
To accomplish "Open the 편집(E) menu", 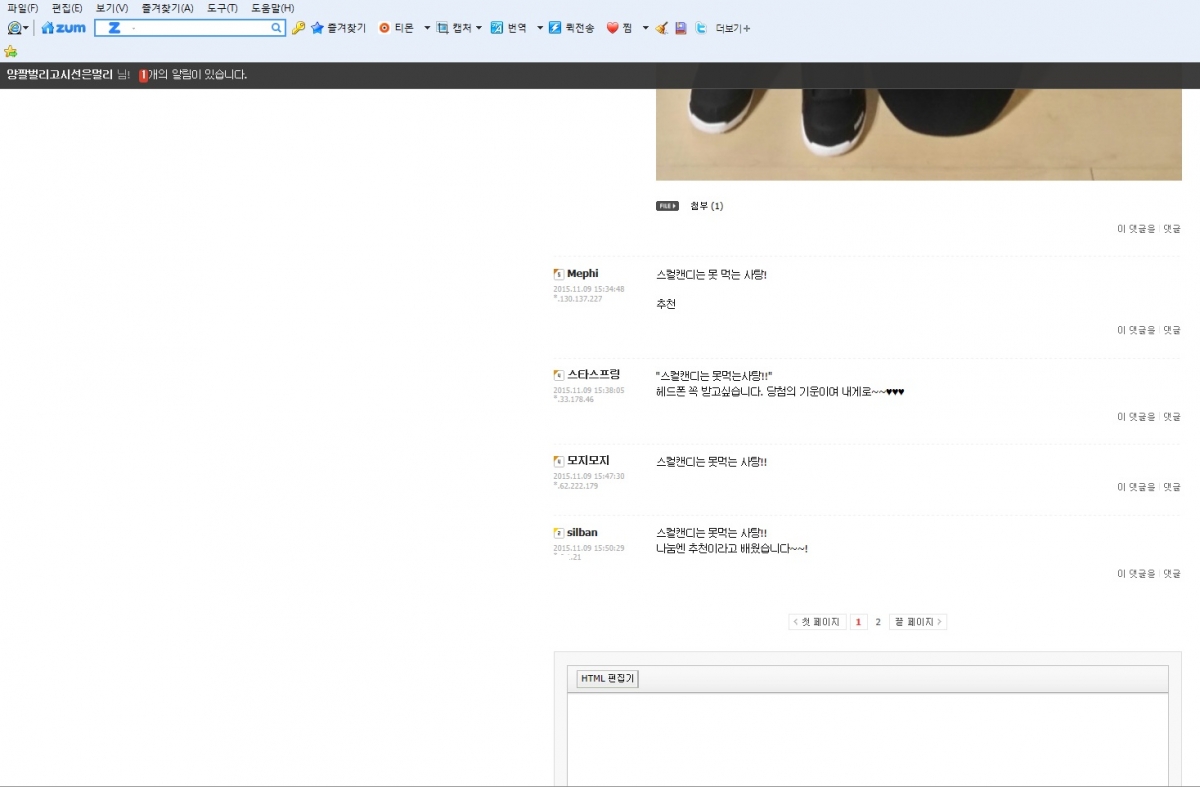I will 67,8.
